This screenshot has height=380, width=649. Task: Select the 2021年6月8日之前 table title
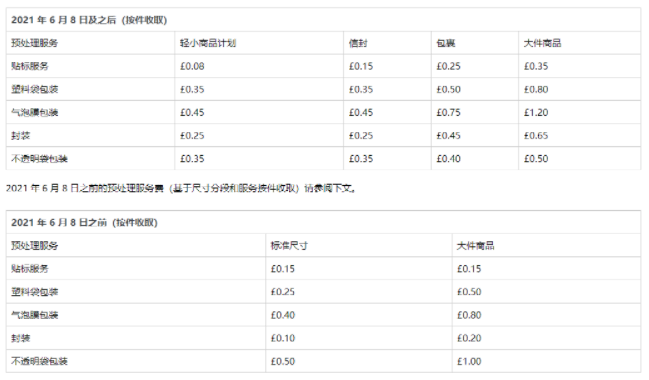point(84,223)
